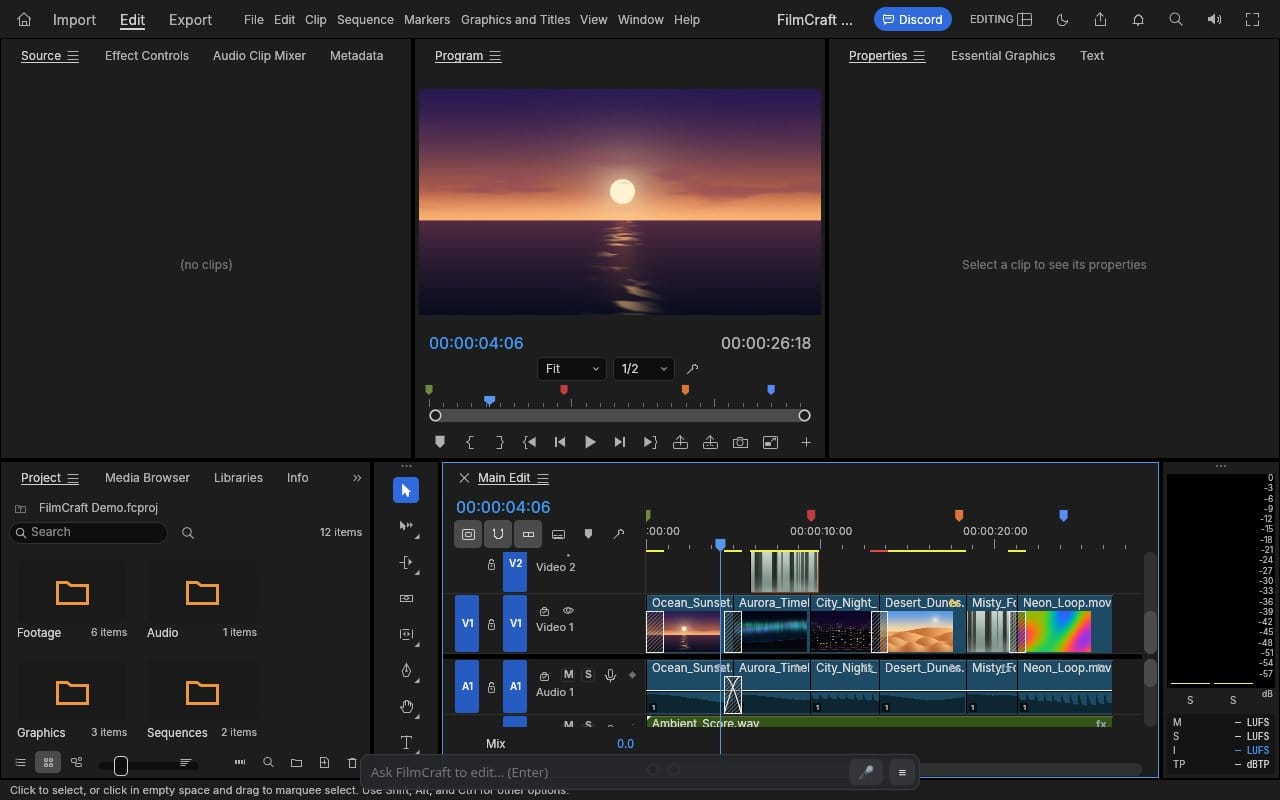Open the Fit zoom dropdown
This screenshot has width=1280, height=800.
tap(572, 369)
